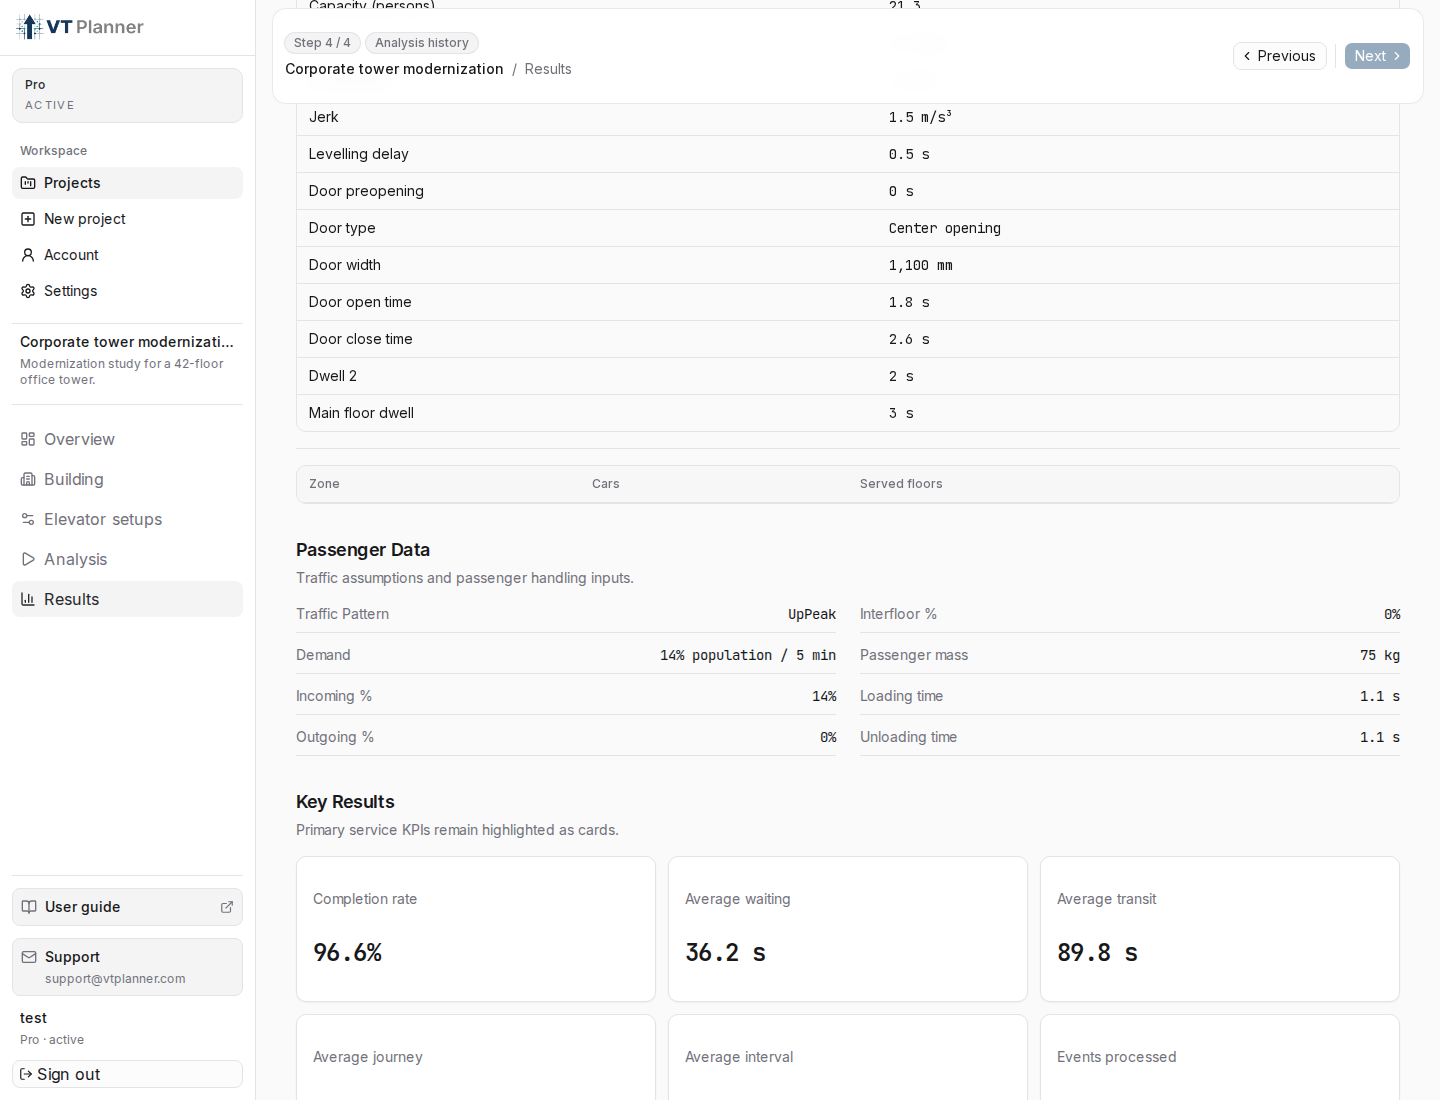
Task: Click the Next button
Action: (1377, 56)
